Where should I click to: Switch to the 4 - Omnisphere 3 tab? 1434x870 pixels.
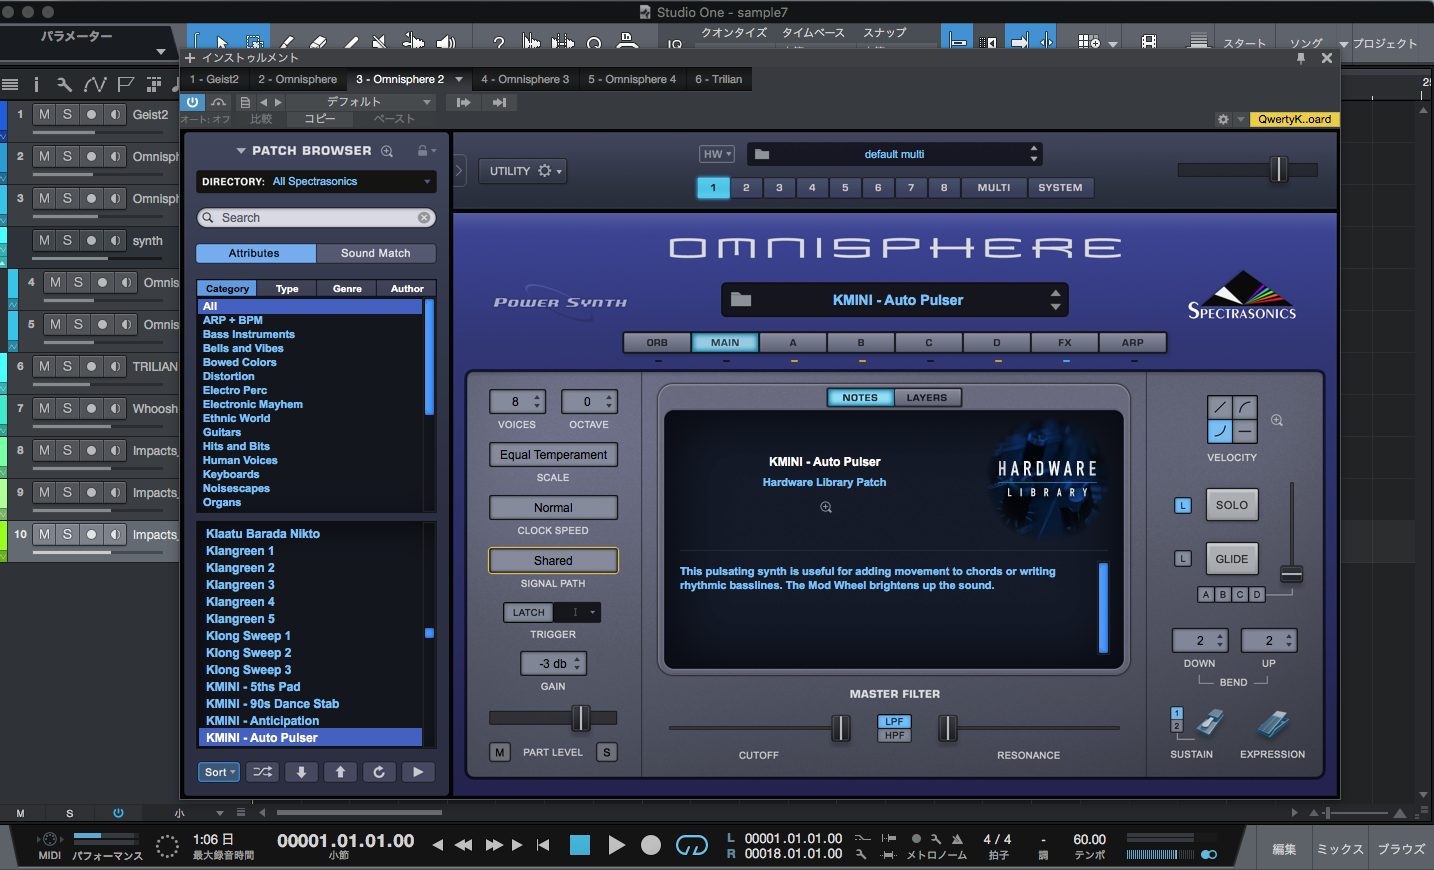525,79
